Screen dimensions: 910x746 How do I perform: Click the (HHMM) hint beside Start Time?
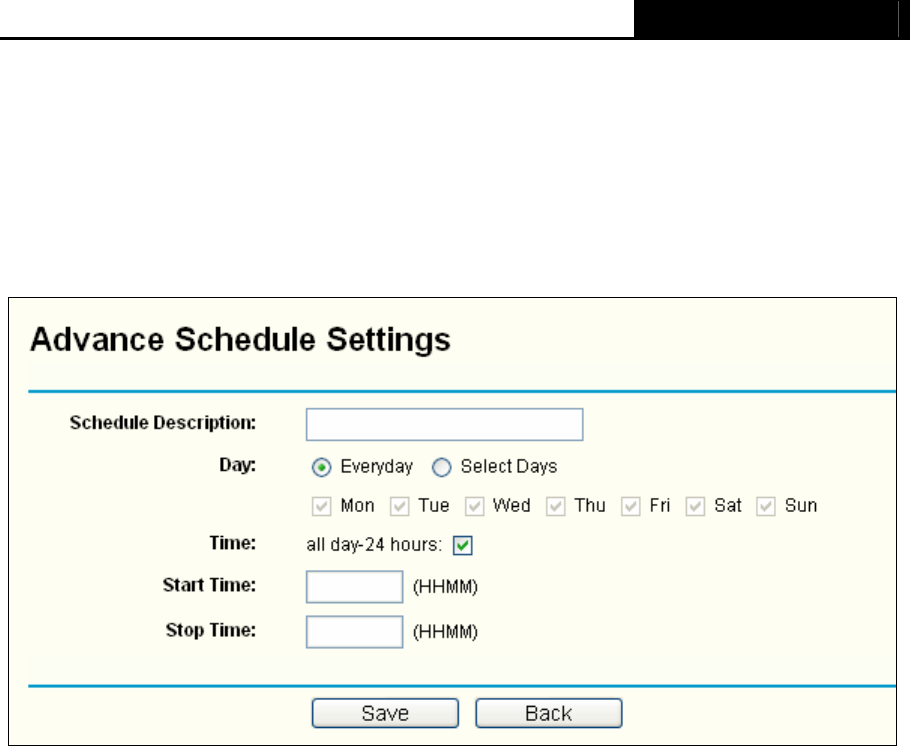pos(445,587)
